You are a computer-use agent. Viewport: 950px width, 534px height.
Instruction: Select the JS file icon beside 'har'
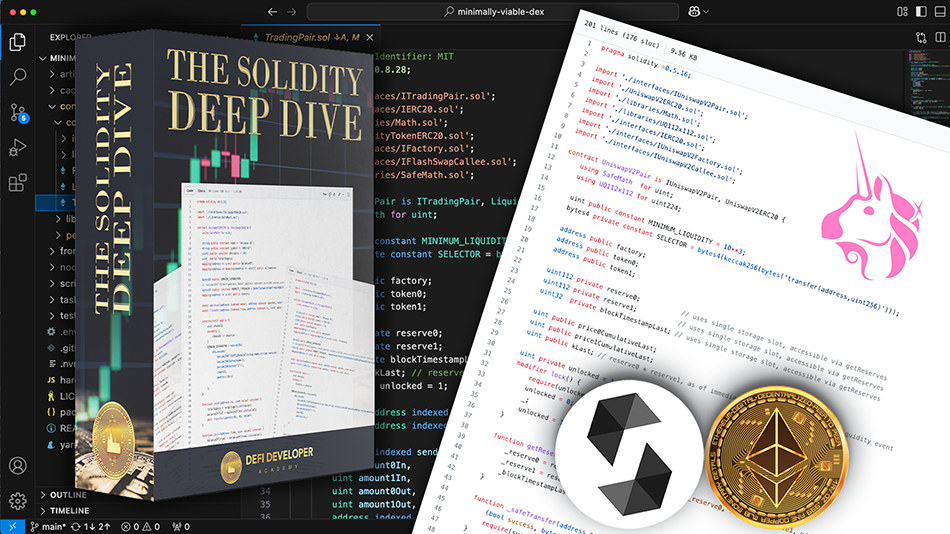coord(51,380)
